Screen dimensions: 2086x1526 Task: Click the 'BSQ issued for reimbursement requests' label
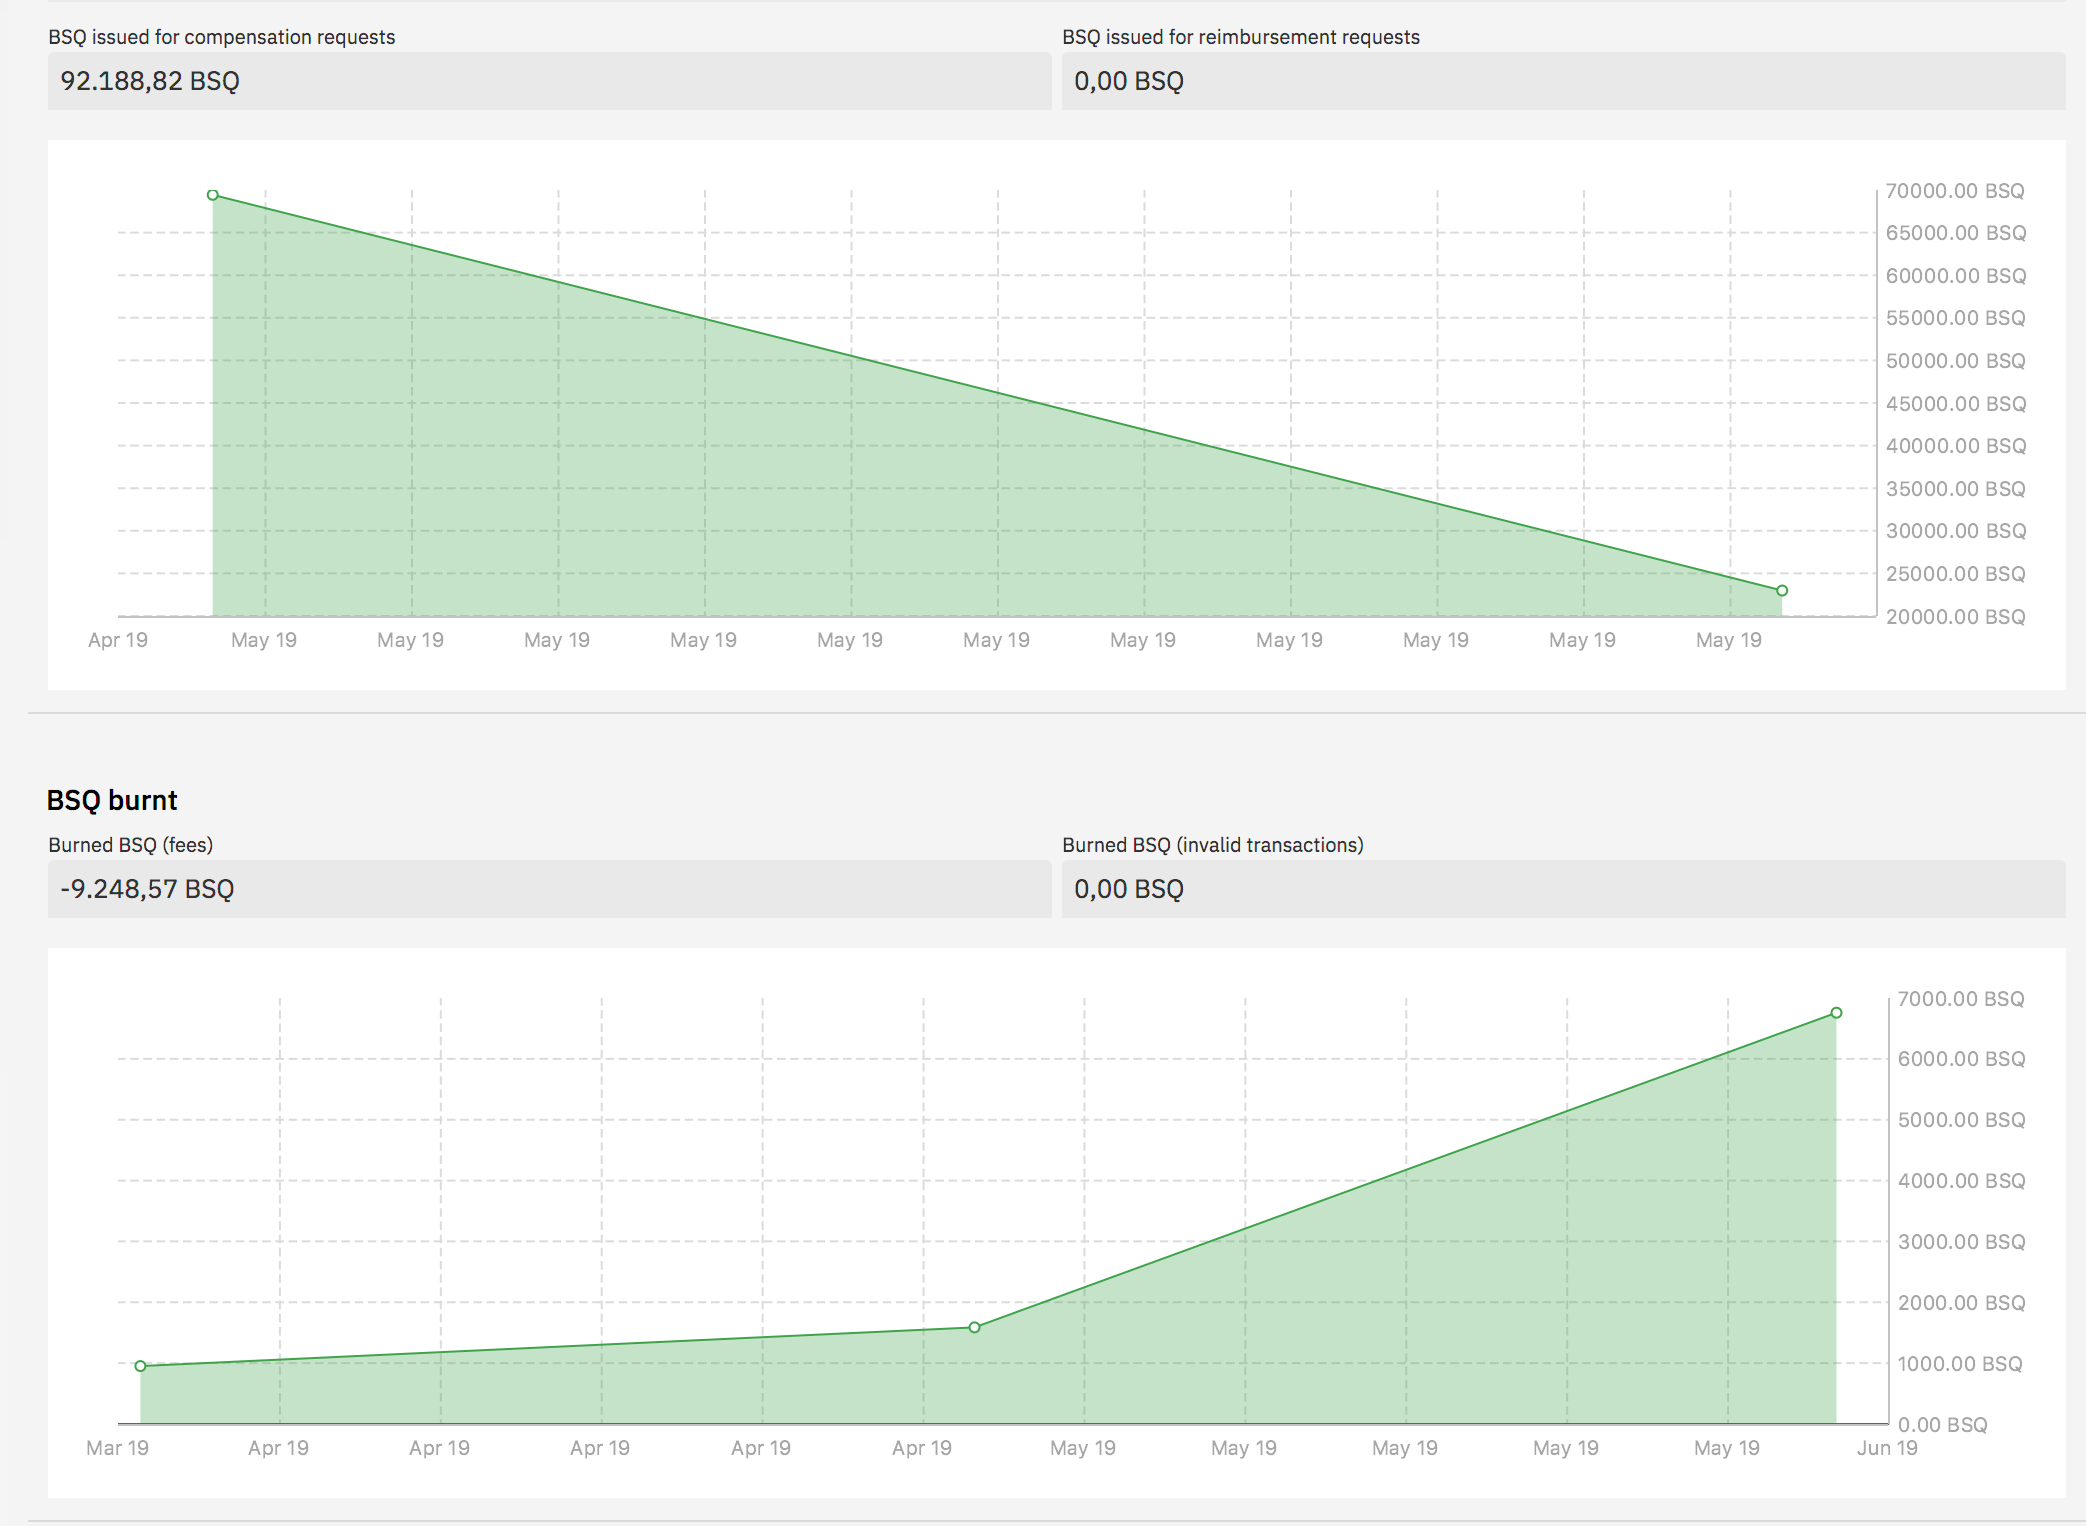[x=1241, y=37]
